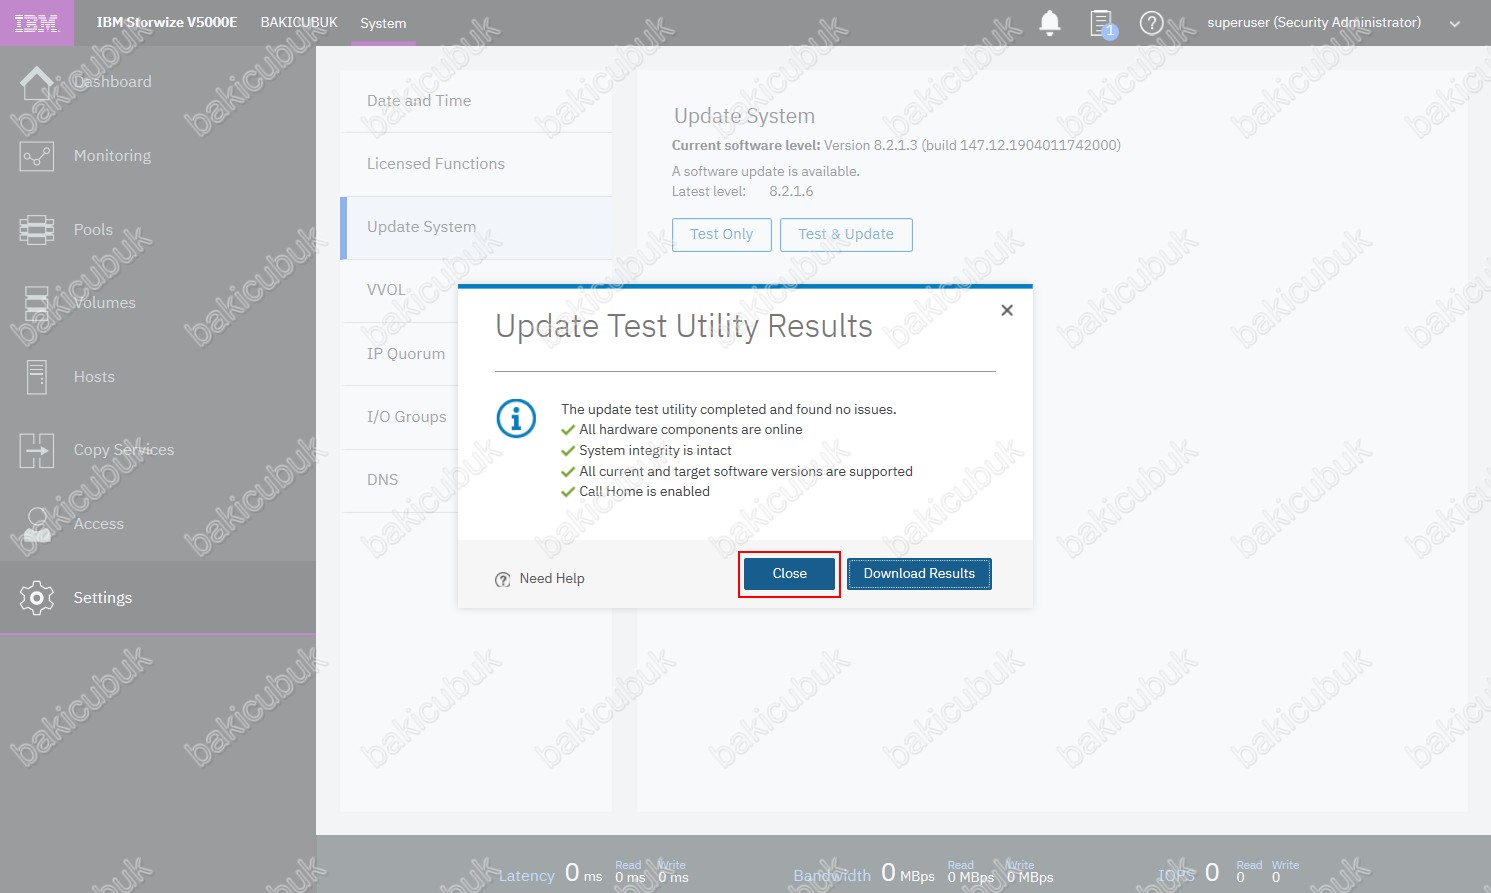Open the Pools menu item
The width and height of the screenshot is (1491, 893).
93,230
